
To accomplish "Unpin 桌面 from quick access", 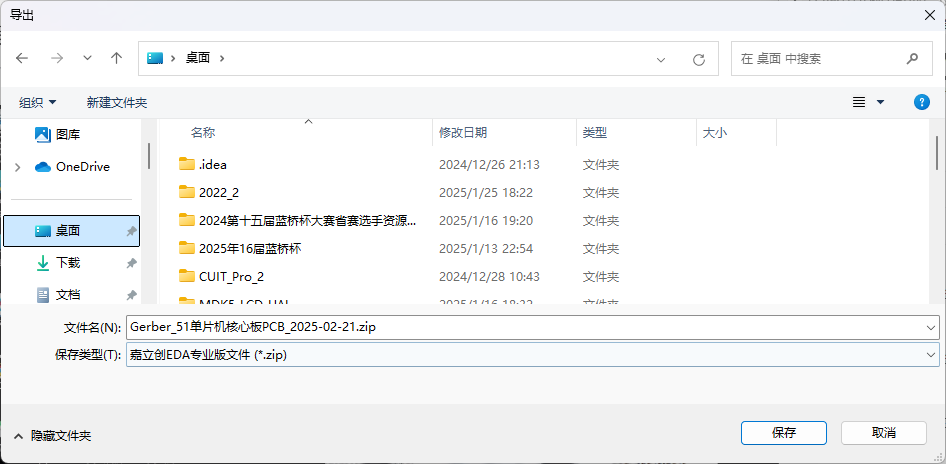I will (131, 231).
